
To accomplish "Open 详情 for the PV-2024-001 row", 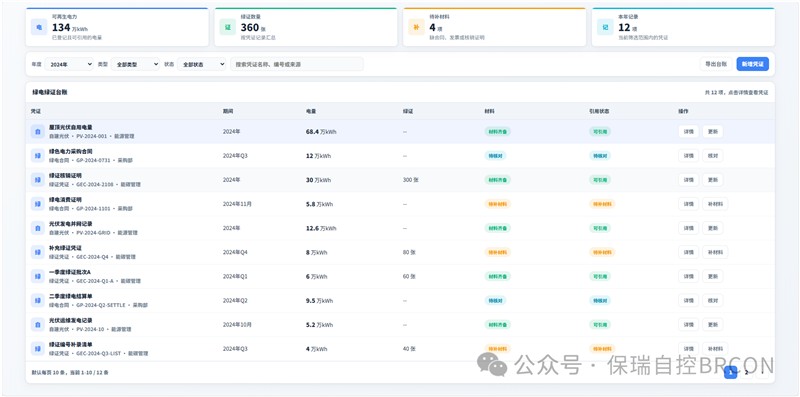I will tap(688, 132).
